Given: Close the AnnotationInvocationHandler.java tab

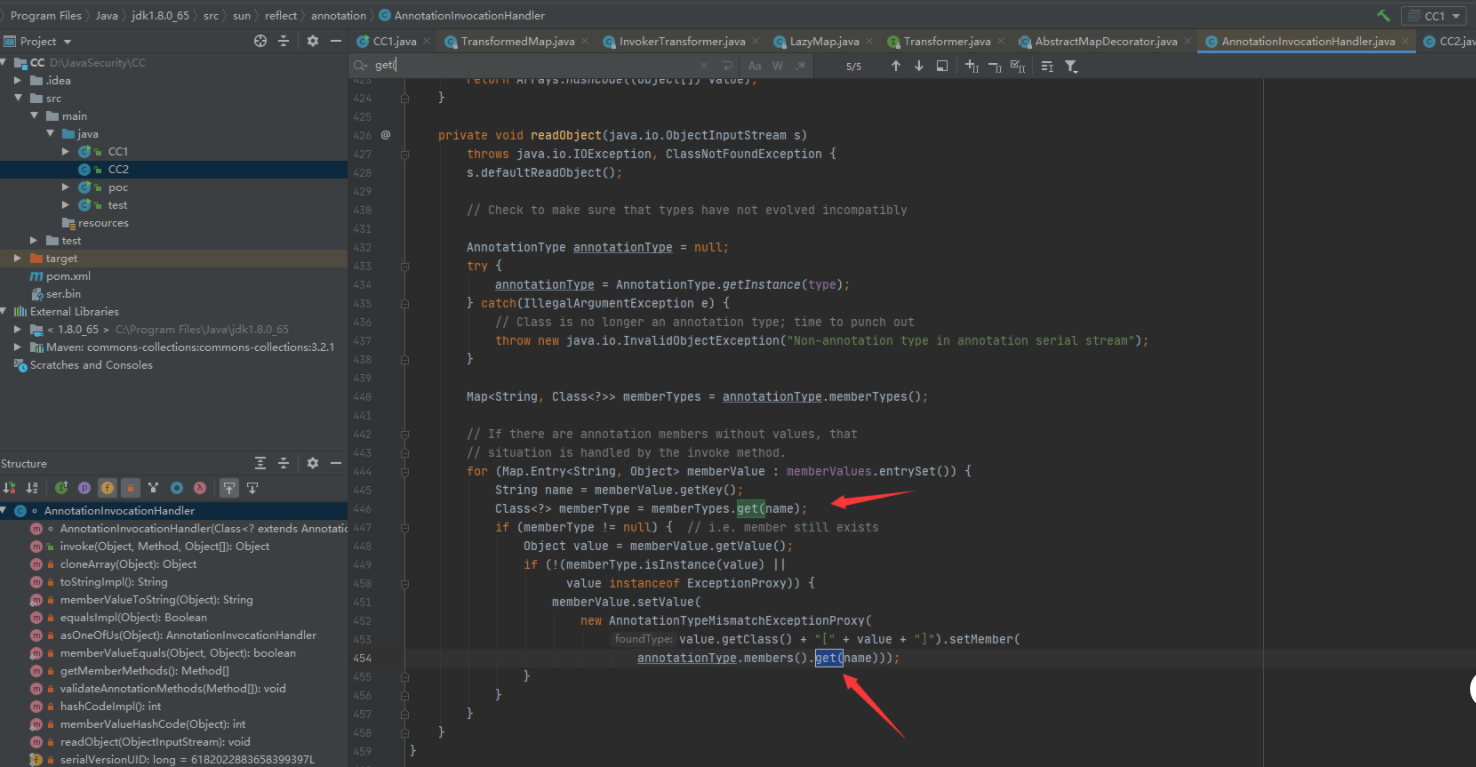Looking at the screenshot, I should pos(1405,41).
